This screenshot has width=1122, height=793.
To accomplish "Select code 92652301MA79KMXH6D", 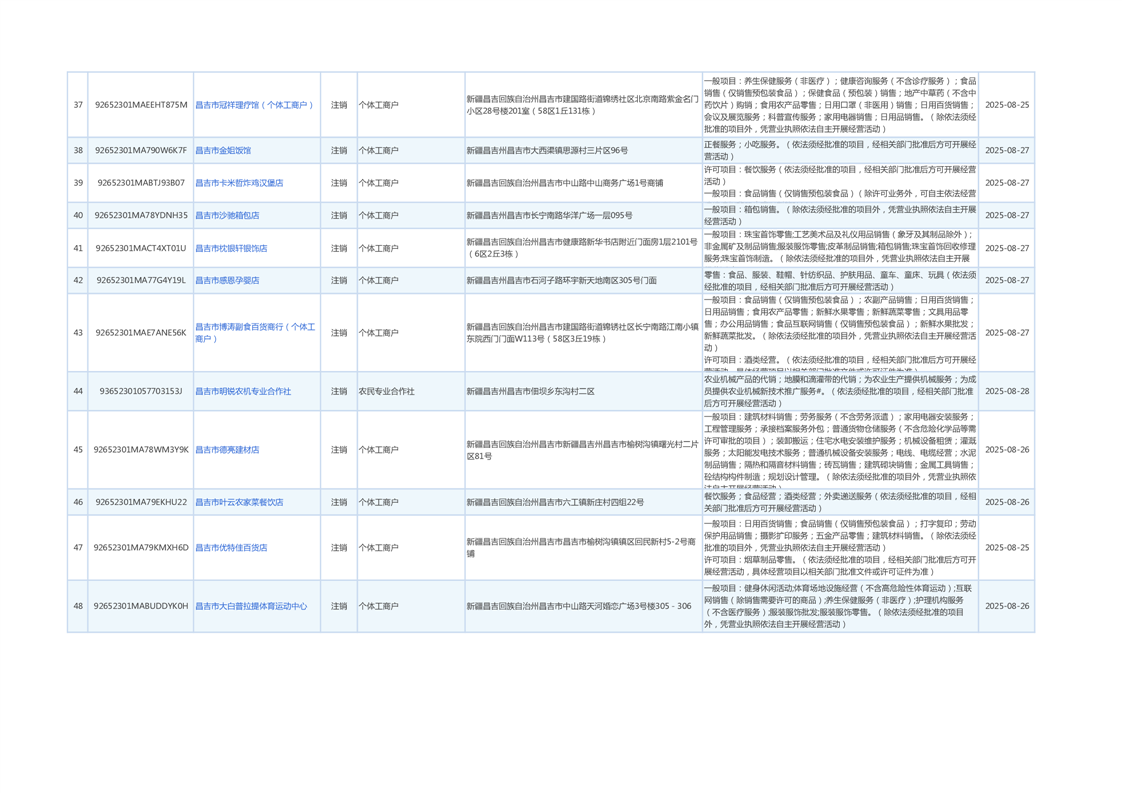I will (141, 548).
